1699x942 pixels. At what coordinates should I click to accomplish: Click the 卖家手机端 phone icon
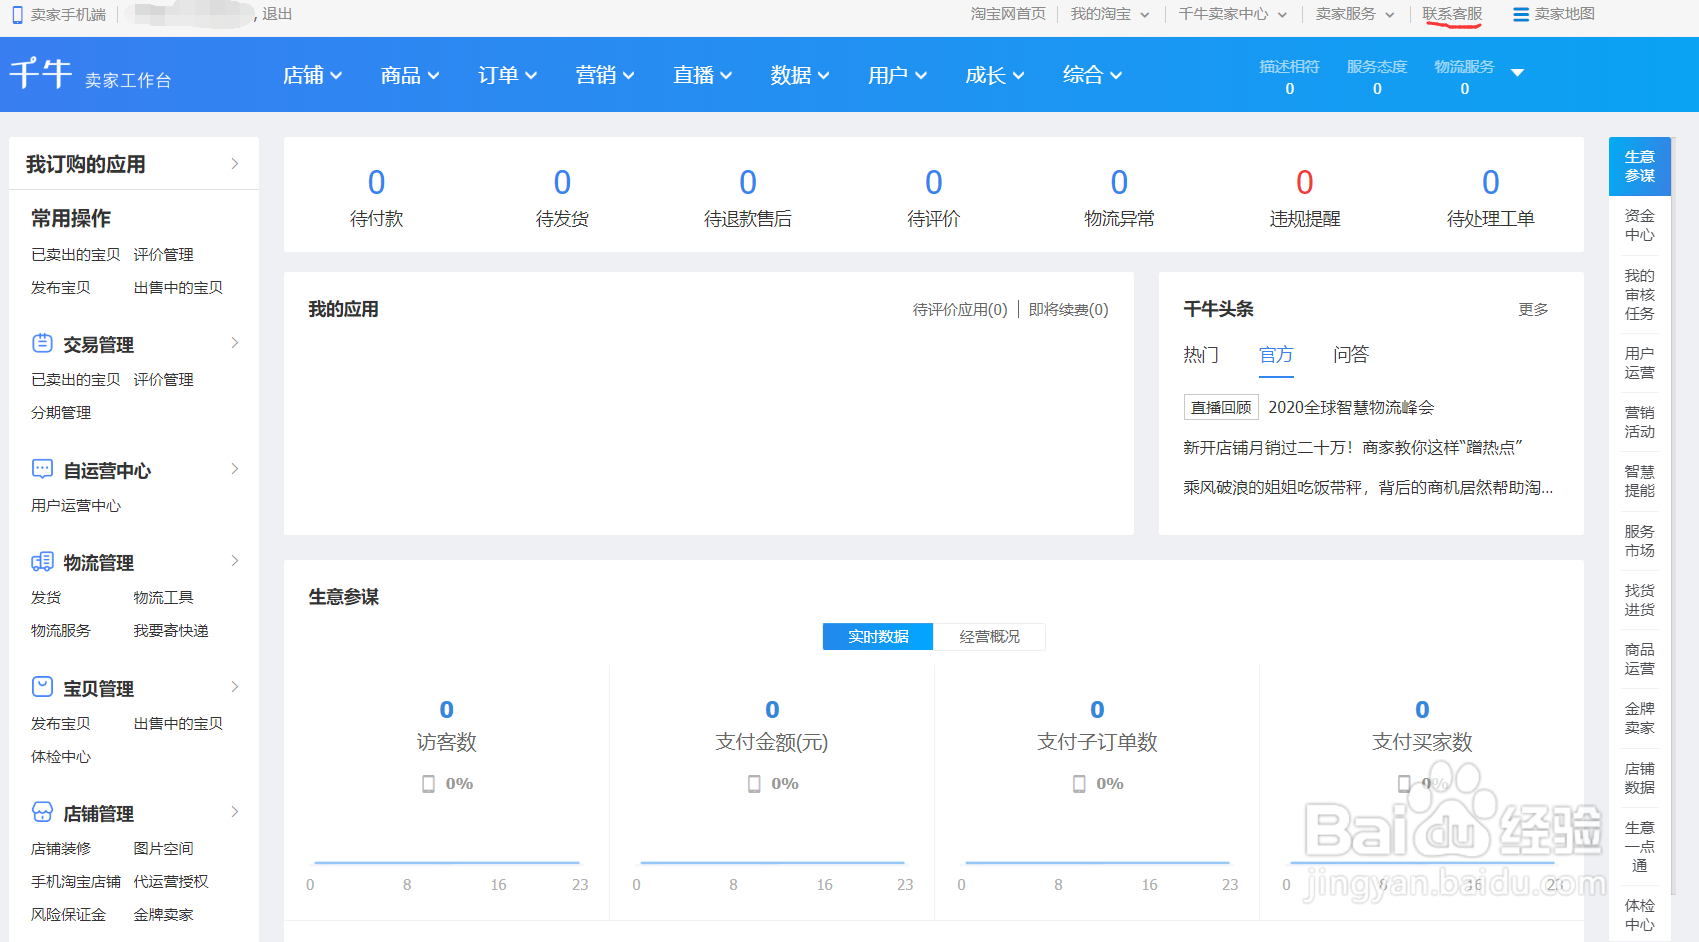tap(17, 15)
